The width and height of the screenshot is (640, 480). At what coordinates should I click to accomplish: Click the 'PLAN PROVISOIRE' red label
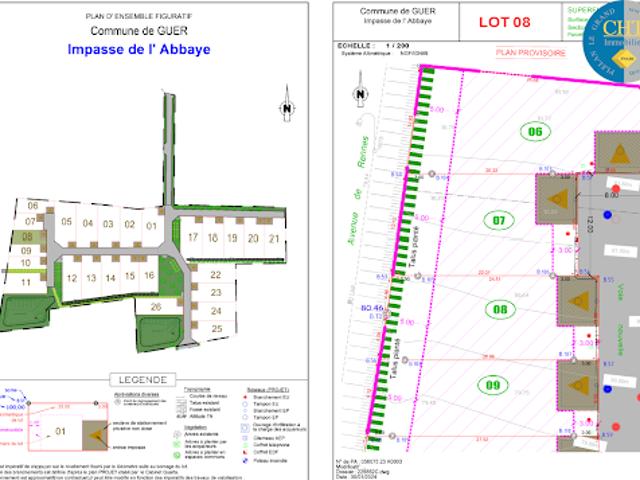tap(531, 53)
